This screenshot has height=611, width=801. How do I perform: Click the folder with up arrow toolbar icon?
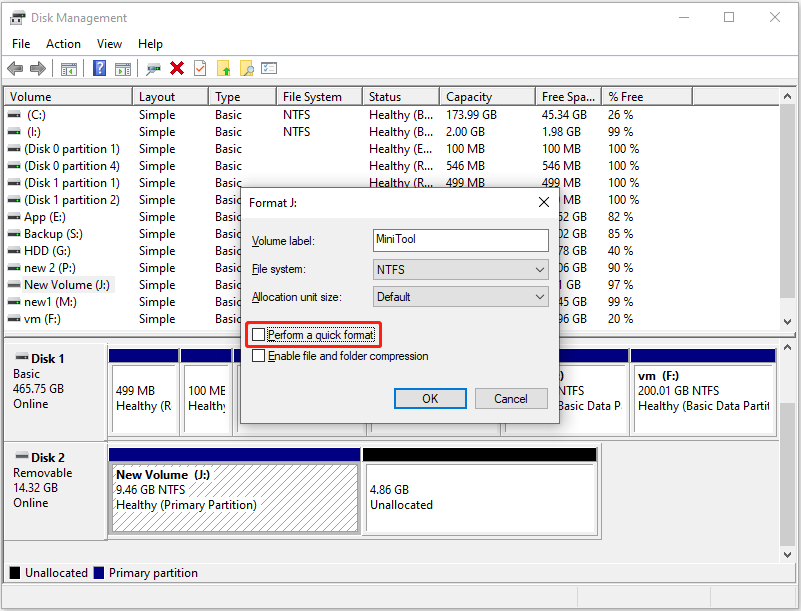(x=225, y=68)
